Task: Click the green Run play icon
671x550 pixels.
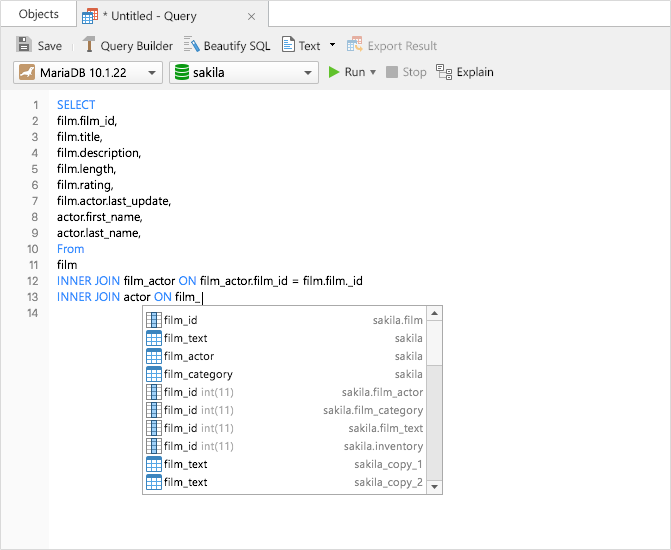Action: click(334, 72)
